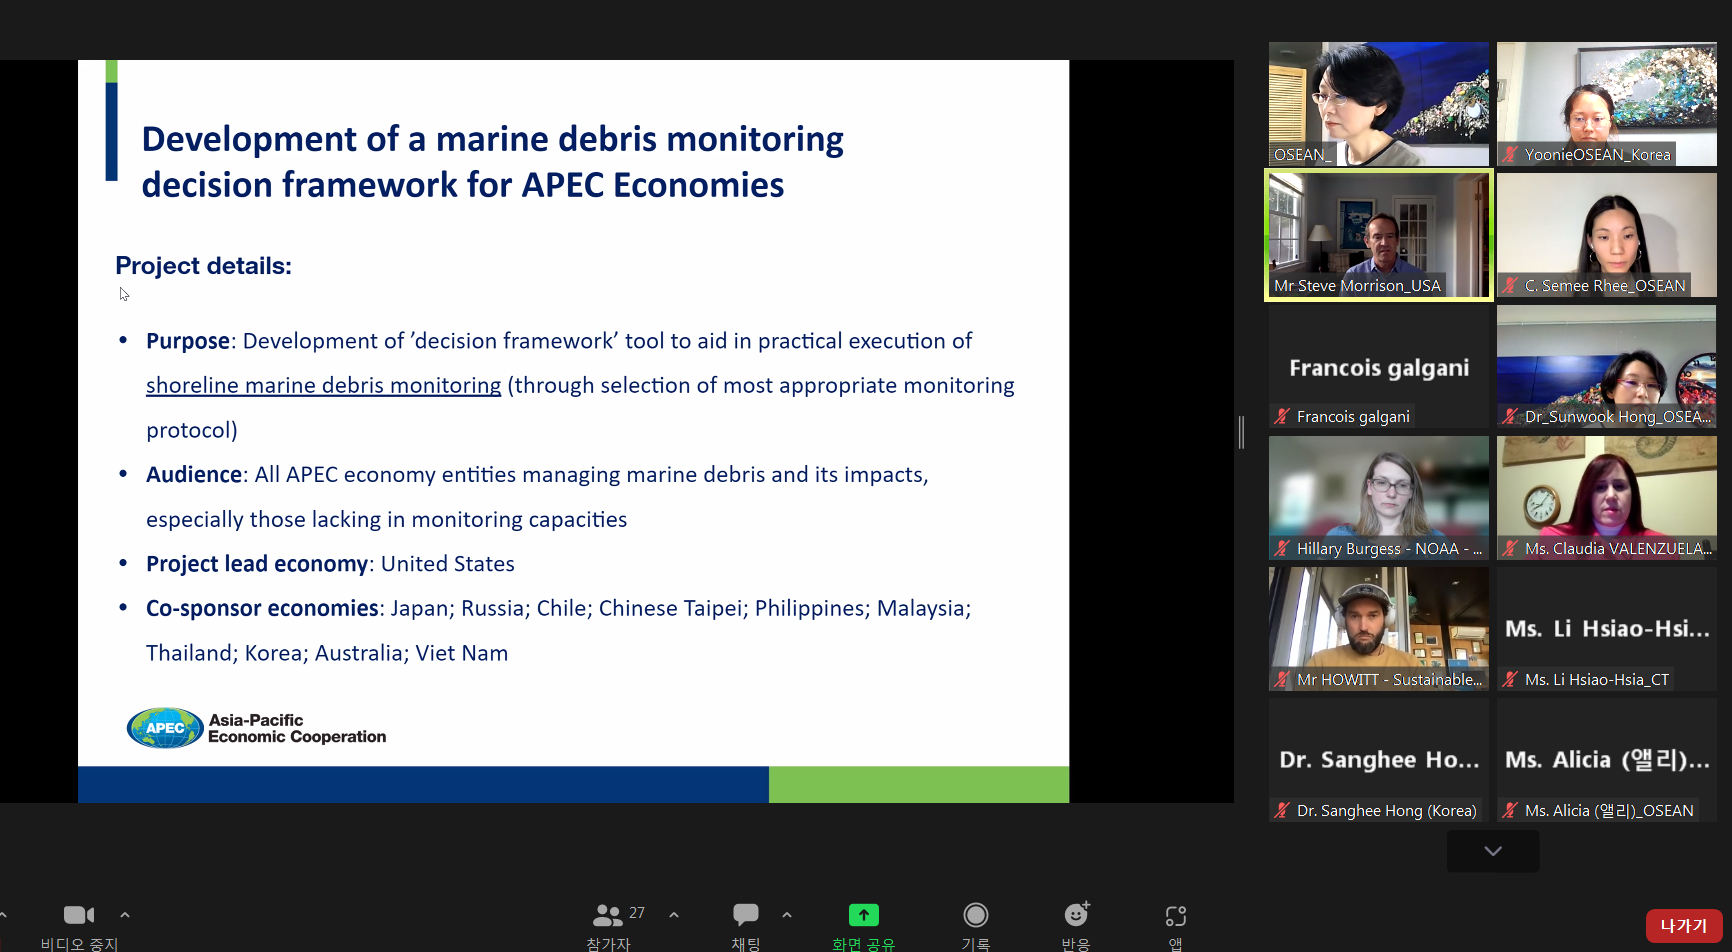Viewport: 1732px width, 952px height.
Task: Click the green share screen icon
Action: tap(863, 915)
